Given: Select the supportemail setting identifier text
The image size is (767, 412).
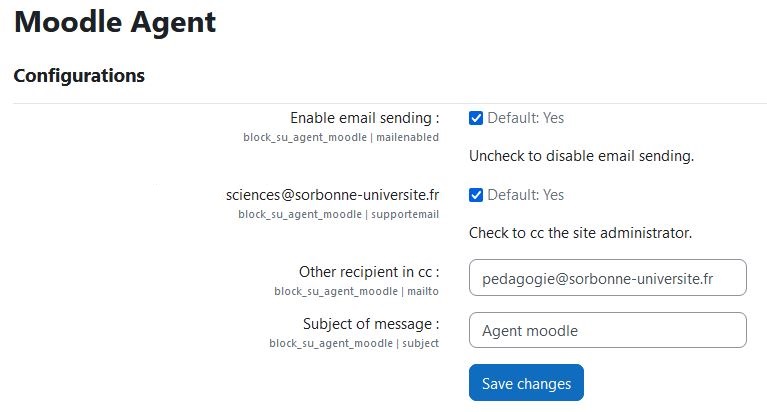Looking at the screenshot, I should tap(405, 214).
